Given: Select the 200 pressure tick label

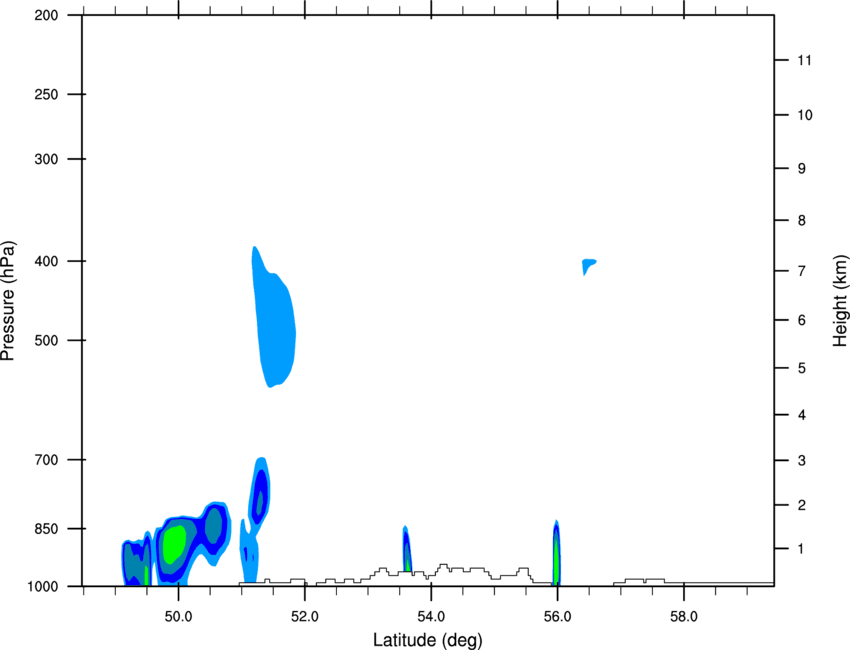Looking at the screenshot, I should pos(46,15).
